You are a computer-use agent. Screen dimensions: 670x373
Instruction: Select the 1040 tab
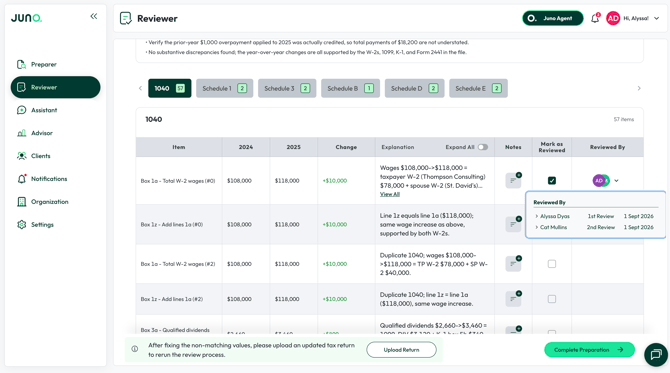(x=170, y=88)
